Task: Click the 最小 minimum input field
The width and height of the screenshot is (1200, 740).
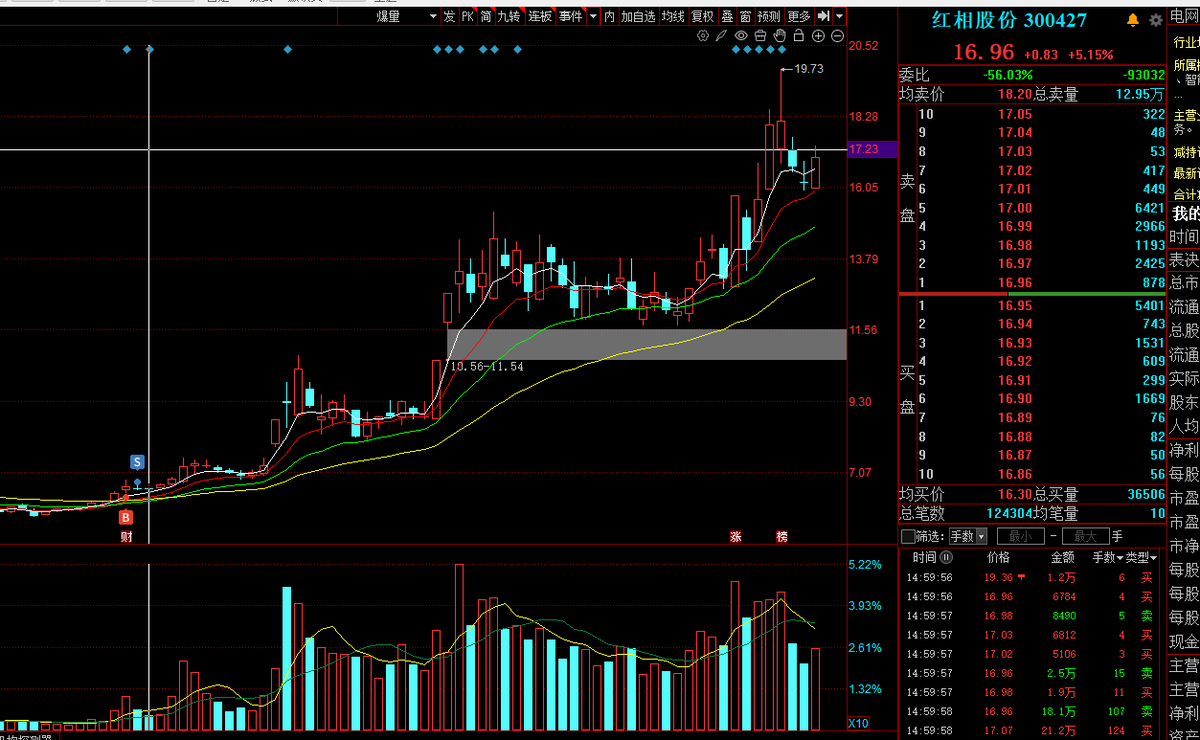Action: (1020, 536)
